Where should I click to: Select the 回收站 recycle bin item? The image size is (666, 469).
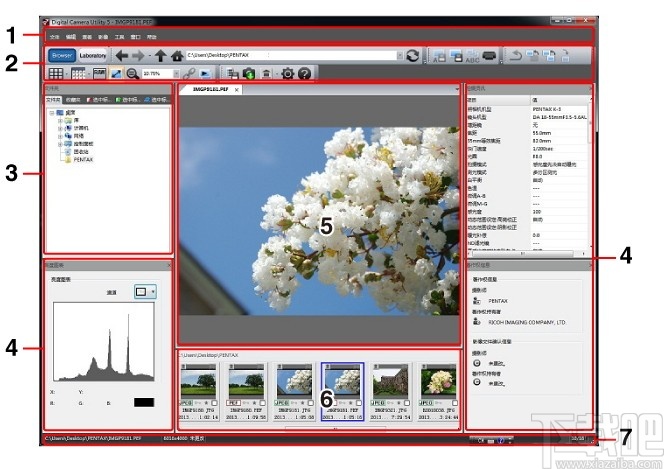click(81, 152)
